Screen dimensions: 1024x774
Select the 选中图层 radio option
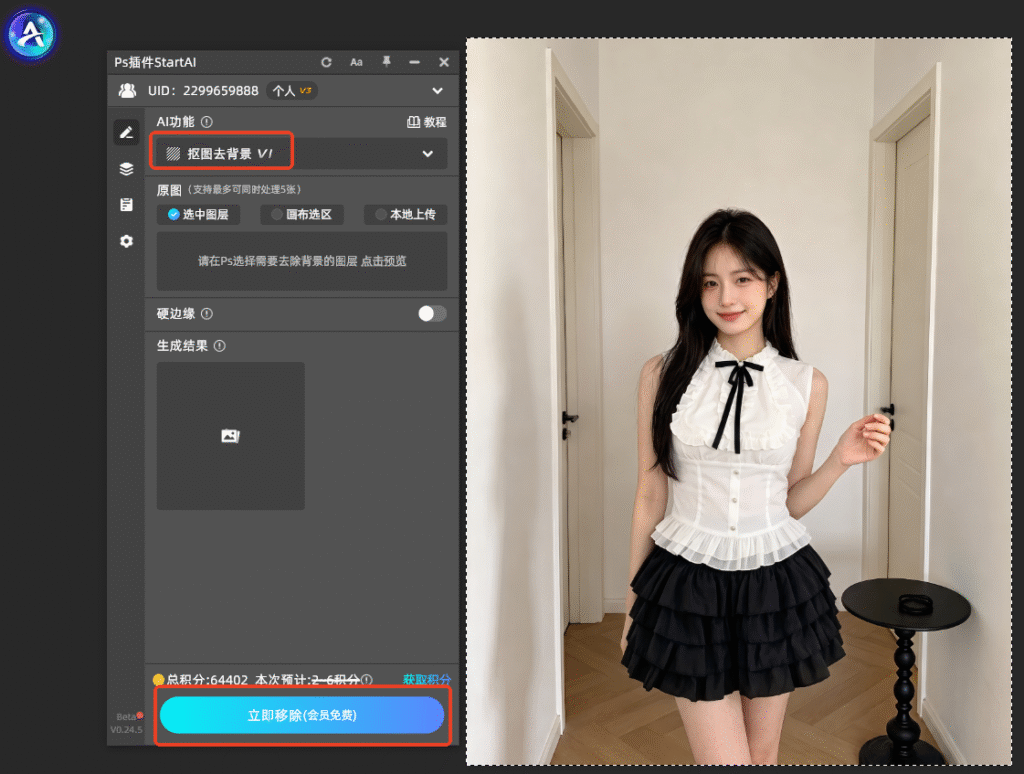tap(199, 214)
